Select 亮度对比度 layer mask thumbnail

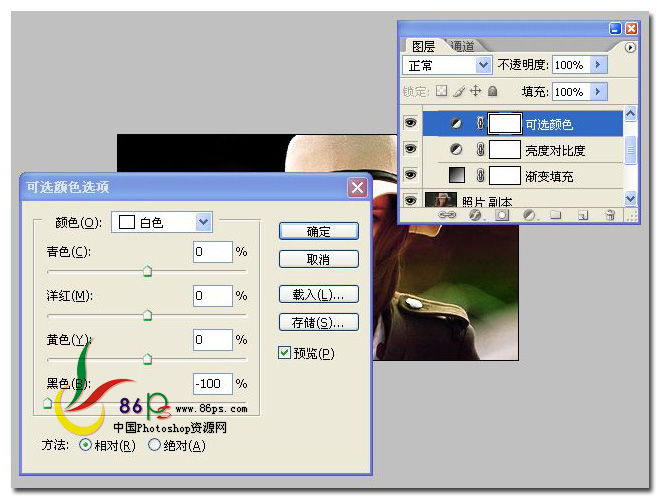pos(505,149)
